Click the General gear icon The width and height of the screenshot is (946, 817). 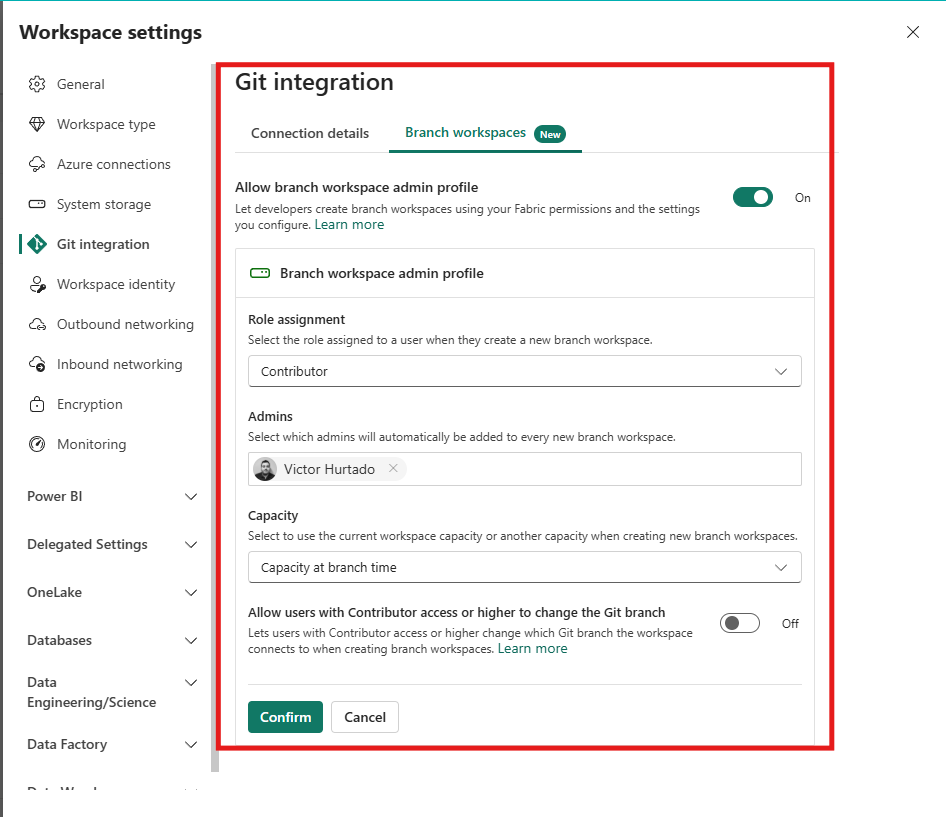37,84
